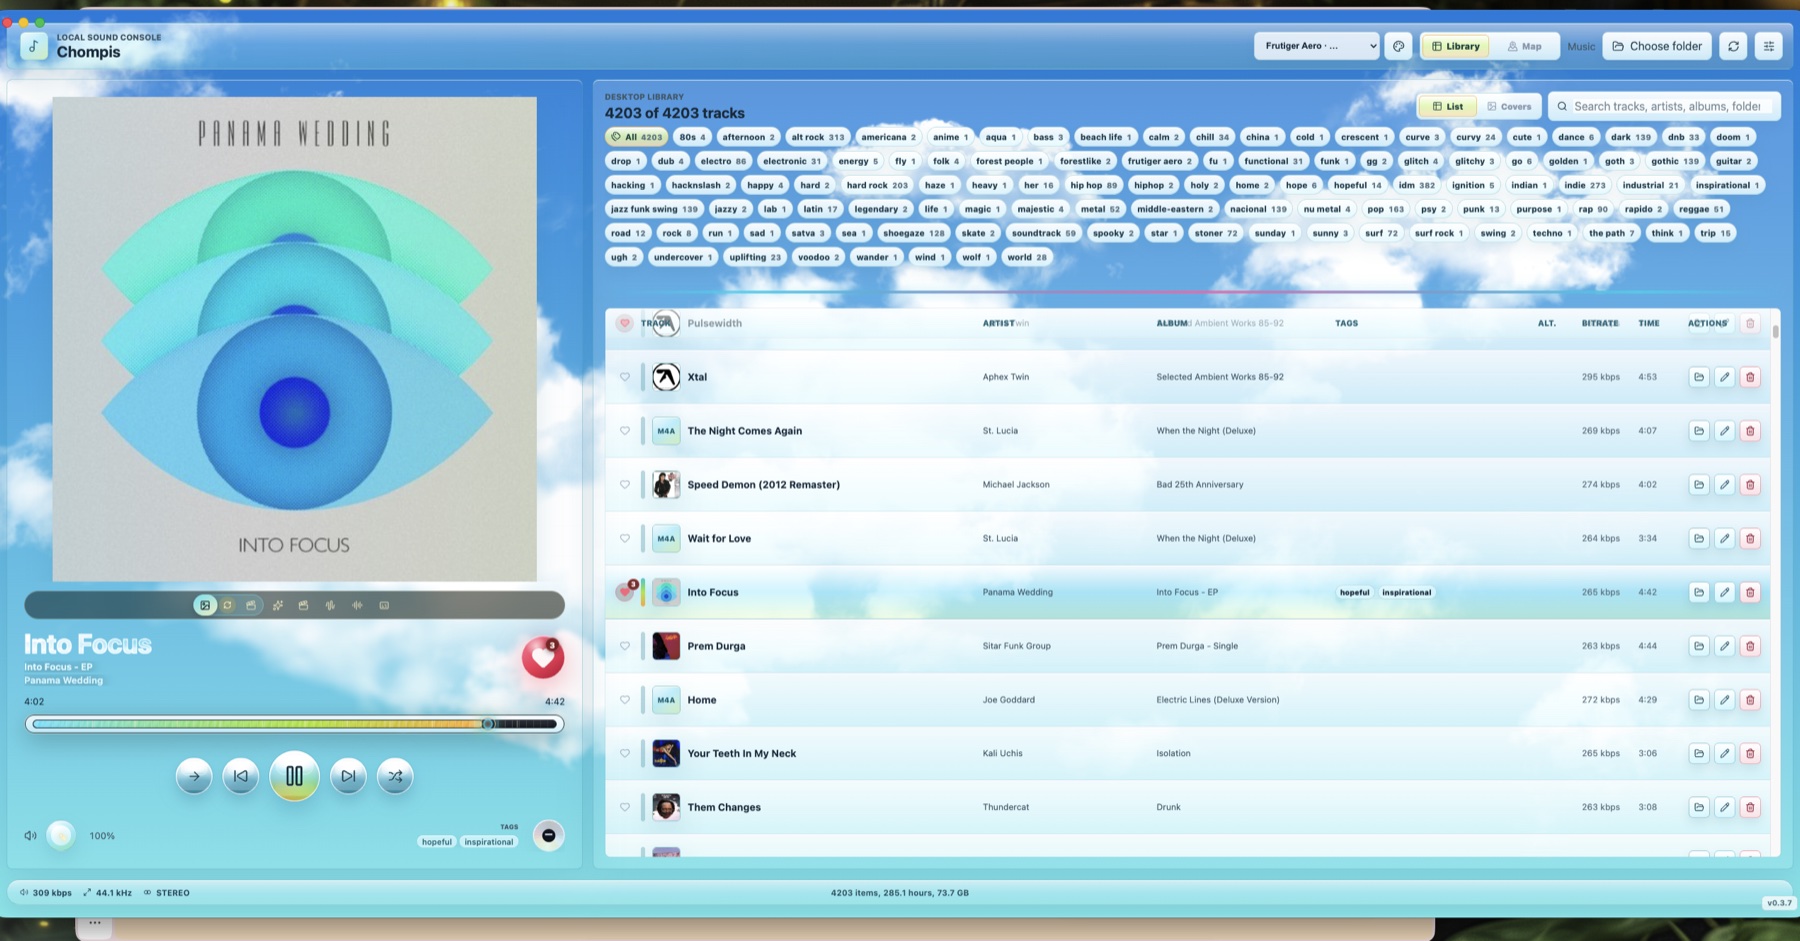Seek within the track progress bar
This screenshot has width=1800, height=941.
[294, 724]
